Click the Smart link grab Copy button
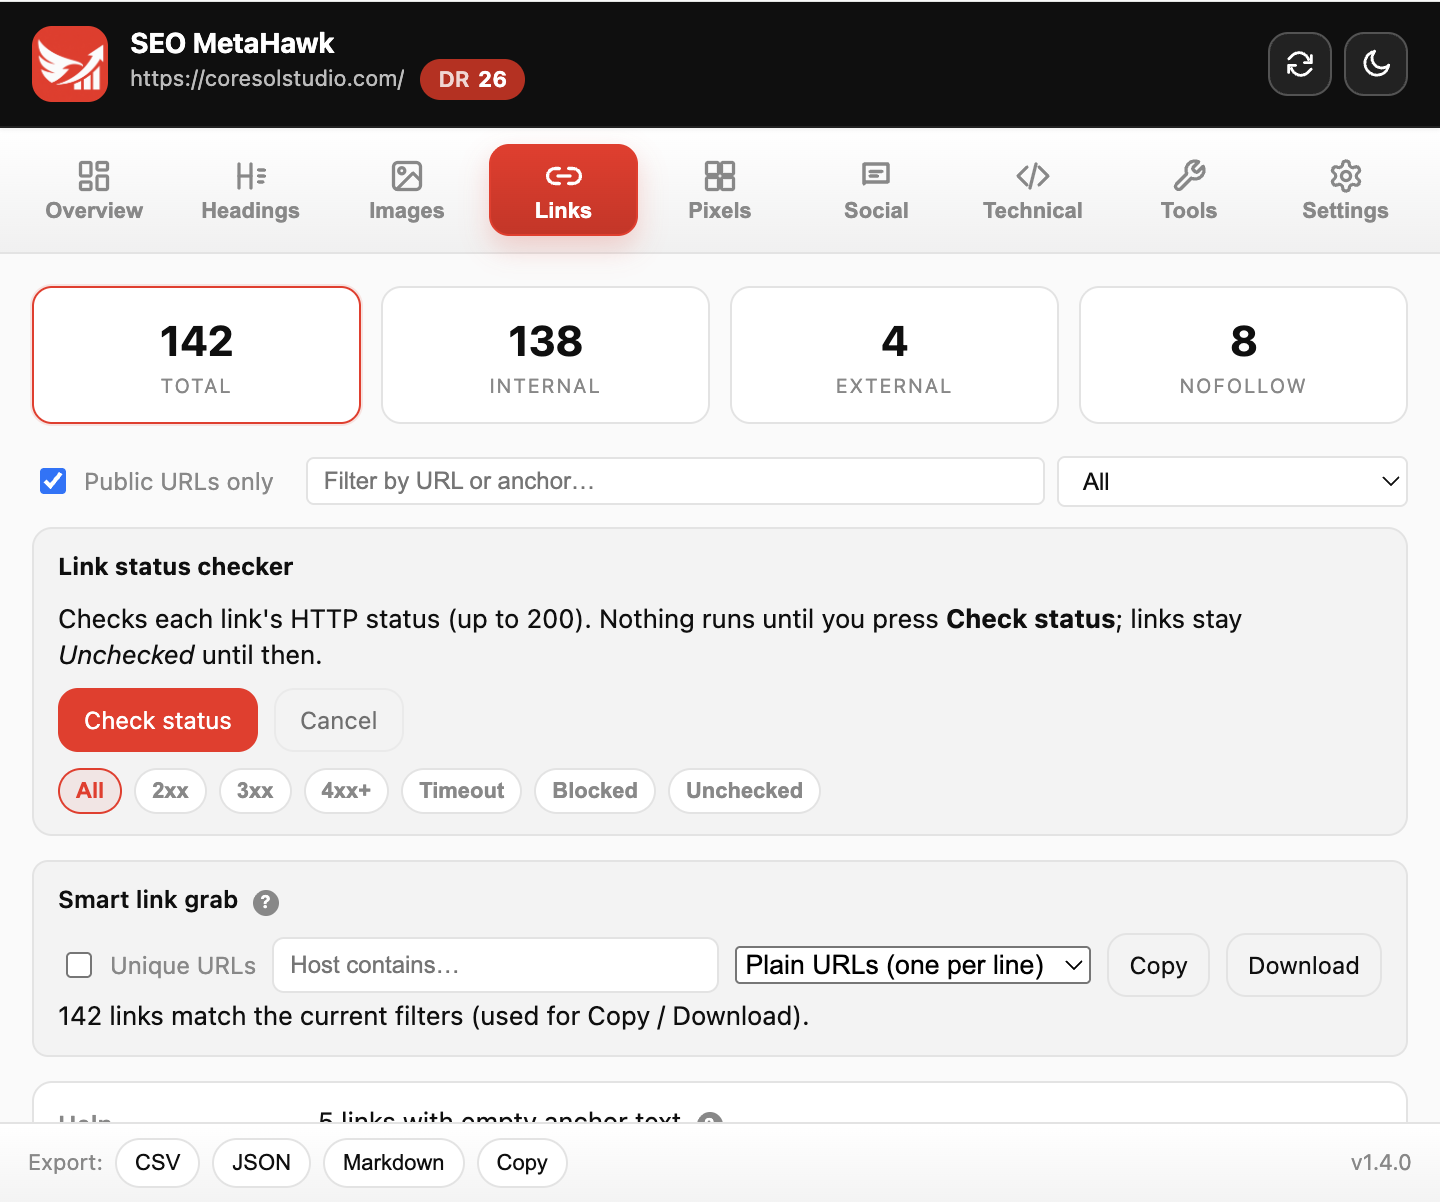1440x1202 pixels. pyautogui.click(x=1158, y=965)
